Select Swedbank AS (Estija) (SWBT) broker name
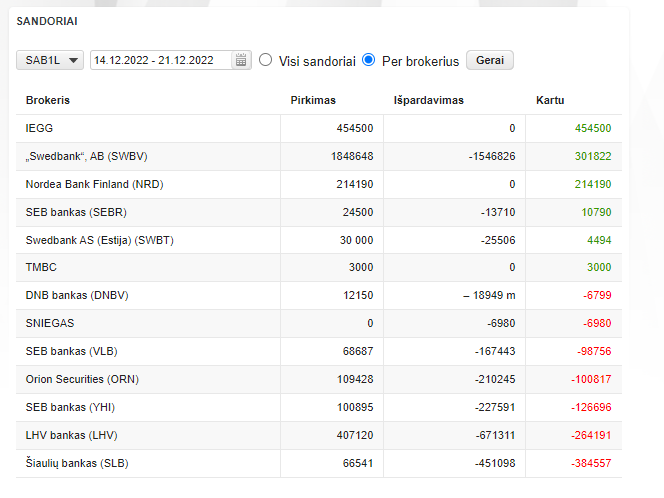664x498 pixels. coord(100,240)
